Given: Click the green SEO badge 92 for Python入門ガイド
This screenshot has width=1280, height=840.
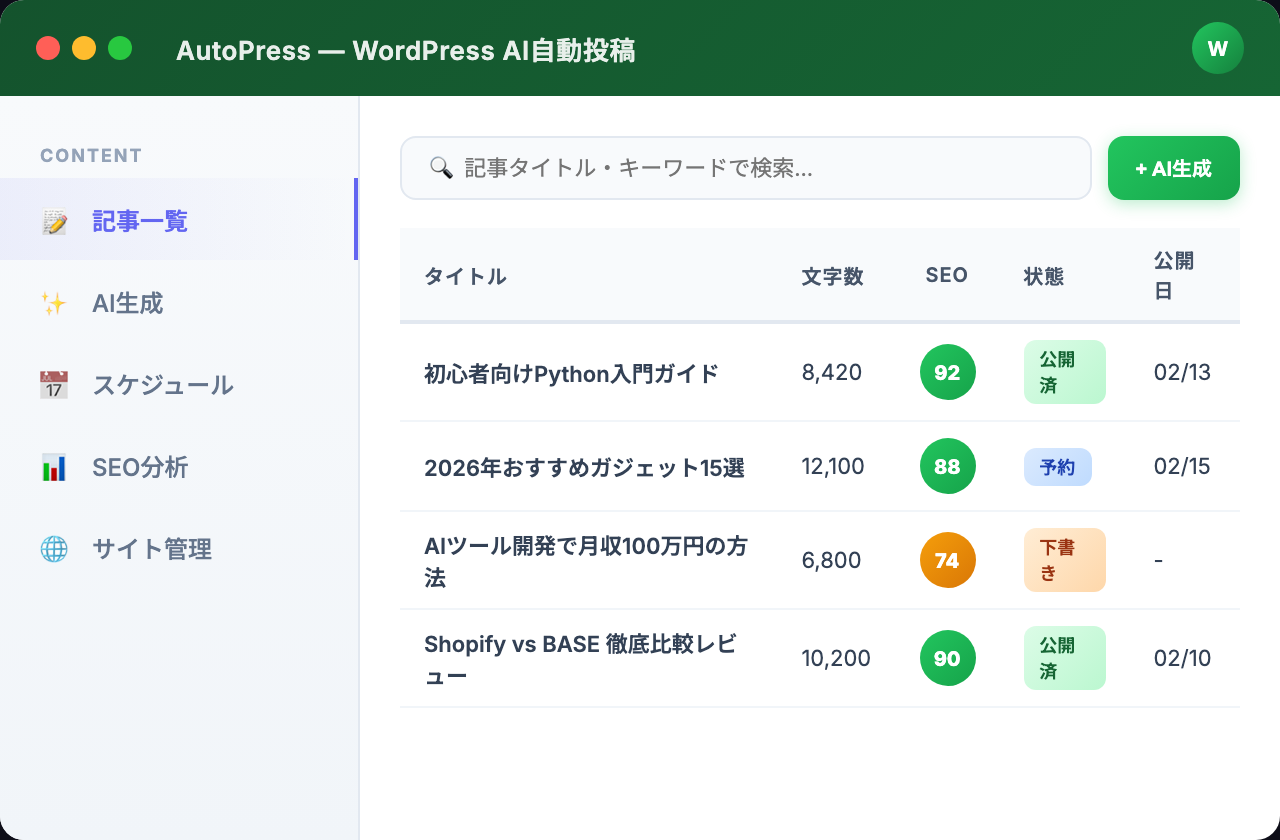Looking at the screenshot, I should click(x=947, y=372).
